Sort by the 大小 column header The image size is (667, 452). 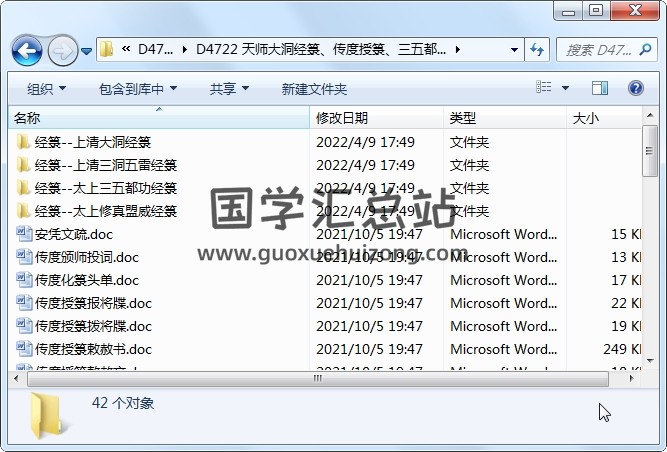[x=604, y=118]
